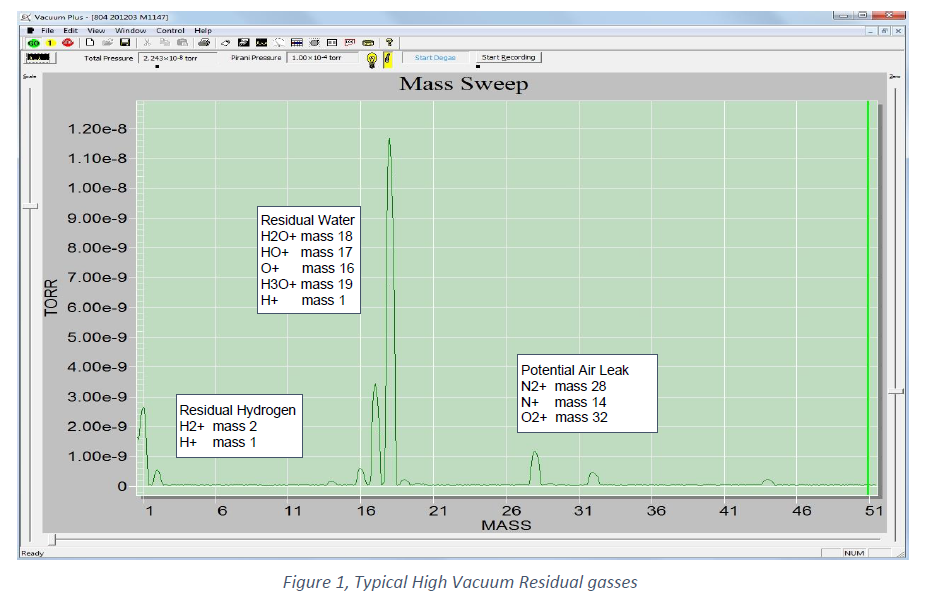Click the red chart toolbar icon
Screen dimensions: 952x603
[350, 43]
